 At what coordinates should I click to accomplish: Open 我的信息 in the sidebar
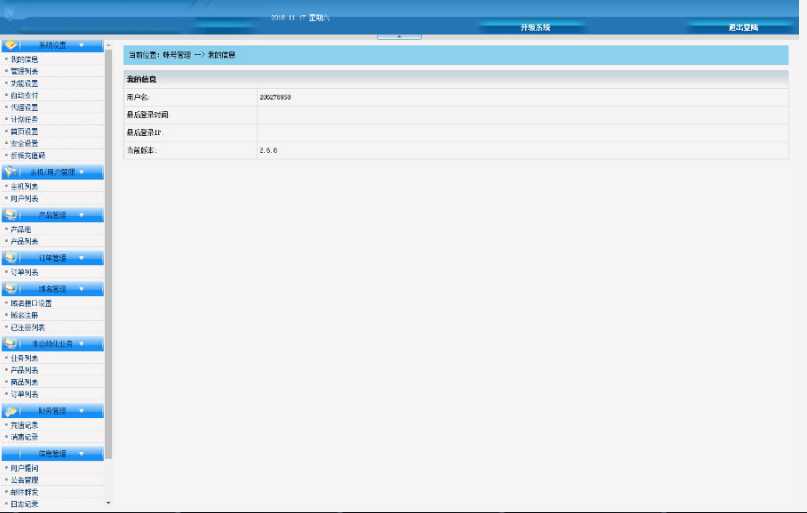coord(25,60)
